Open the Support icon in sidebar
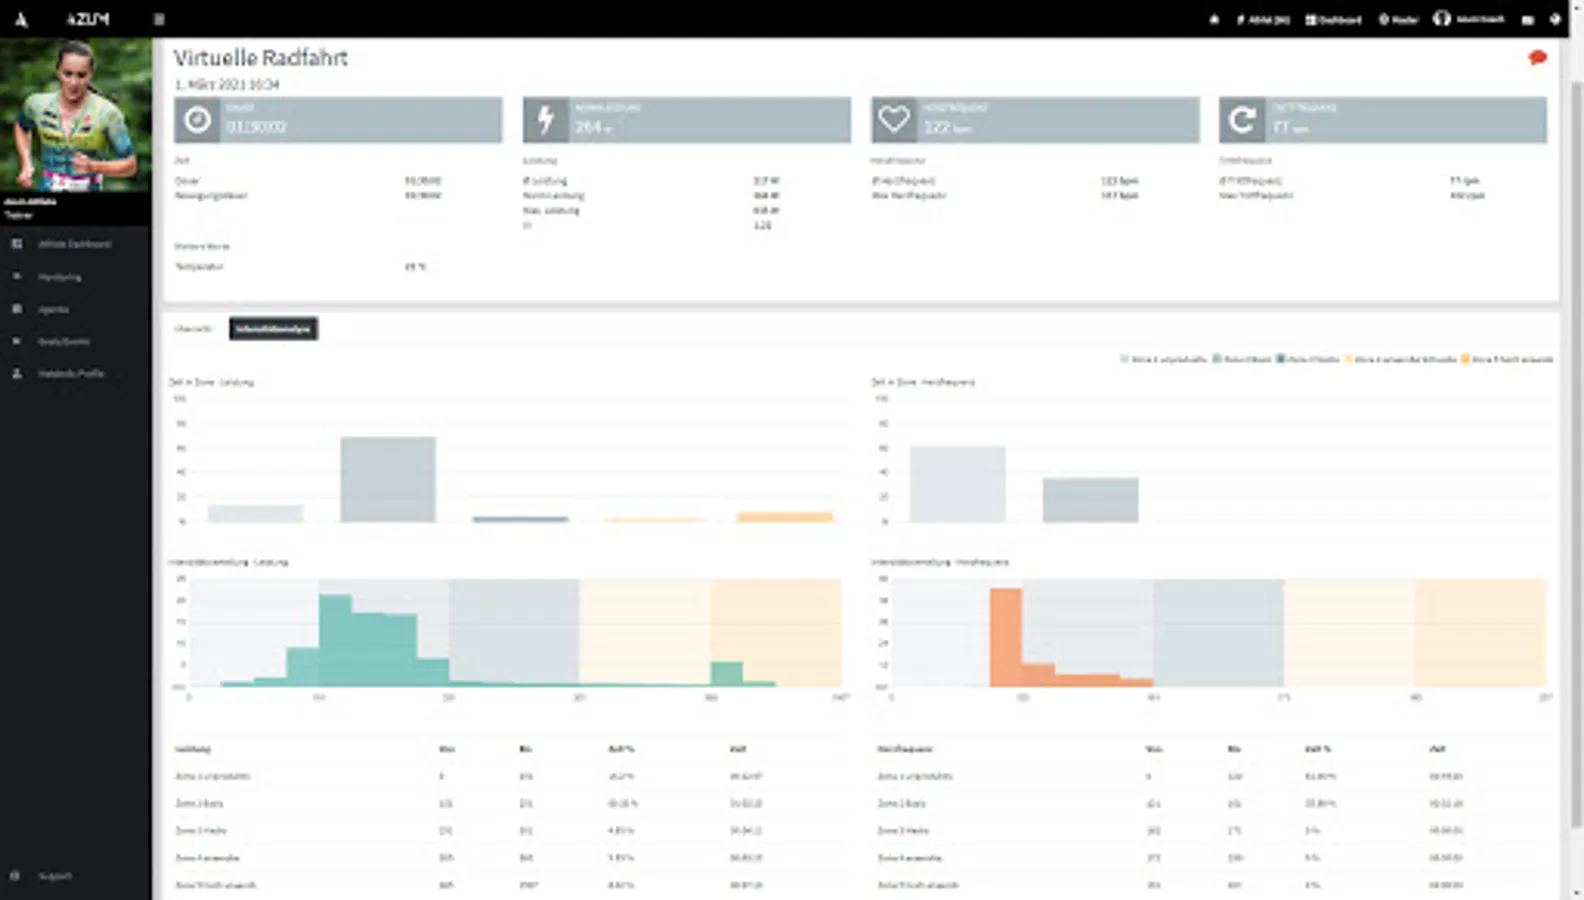 [15, 876]
